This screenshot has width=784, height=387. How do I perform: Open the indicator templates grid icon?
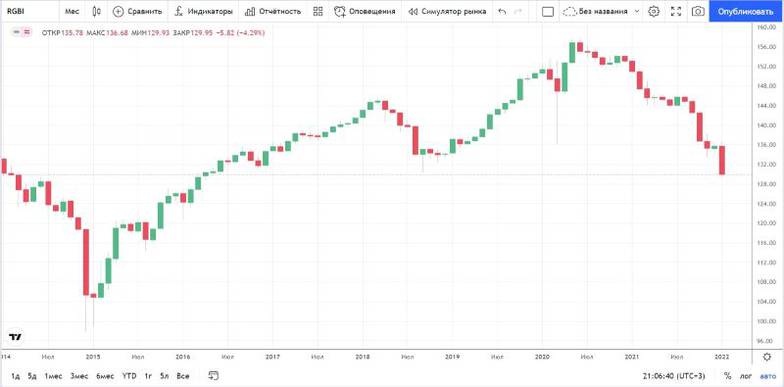(x=318, y=11)
